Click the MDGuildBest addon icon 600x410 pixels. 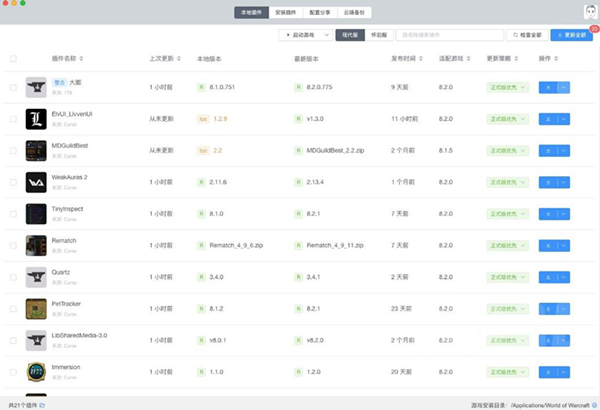tap(35, 151)
